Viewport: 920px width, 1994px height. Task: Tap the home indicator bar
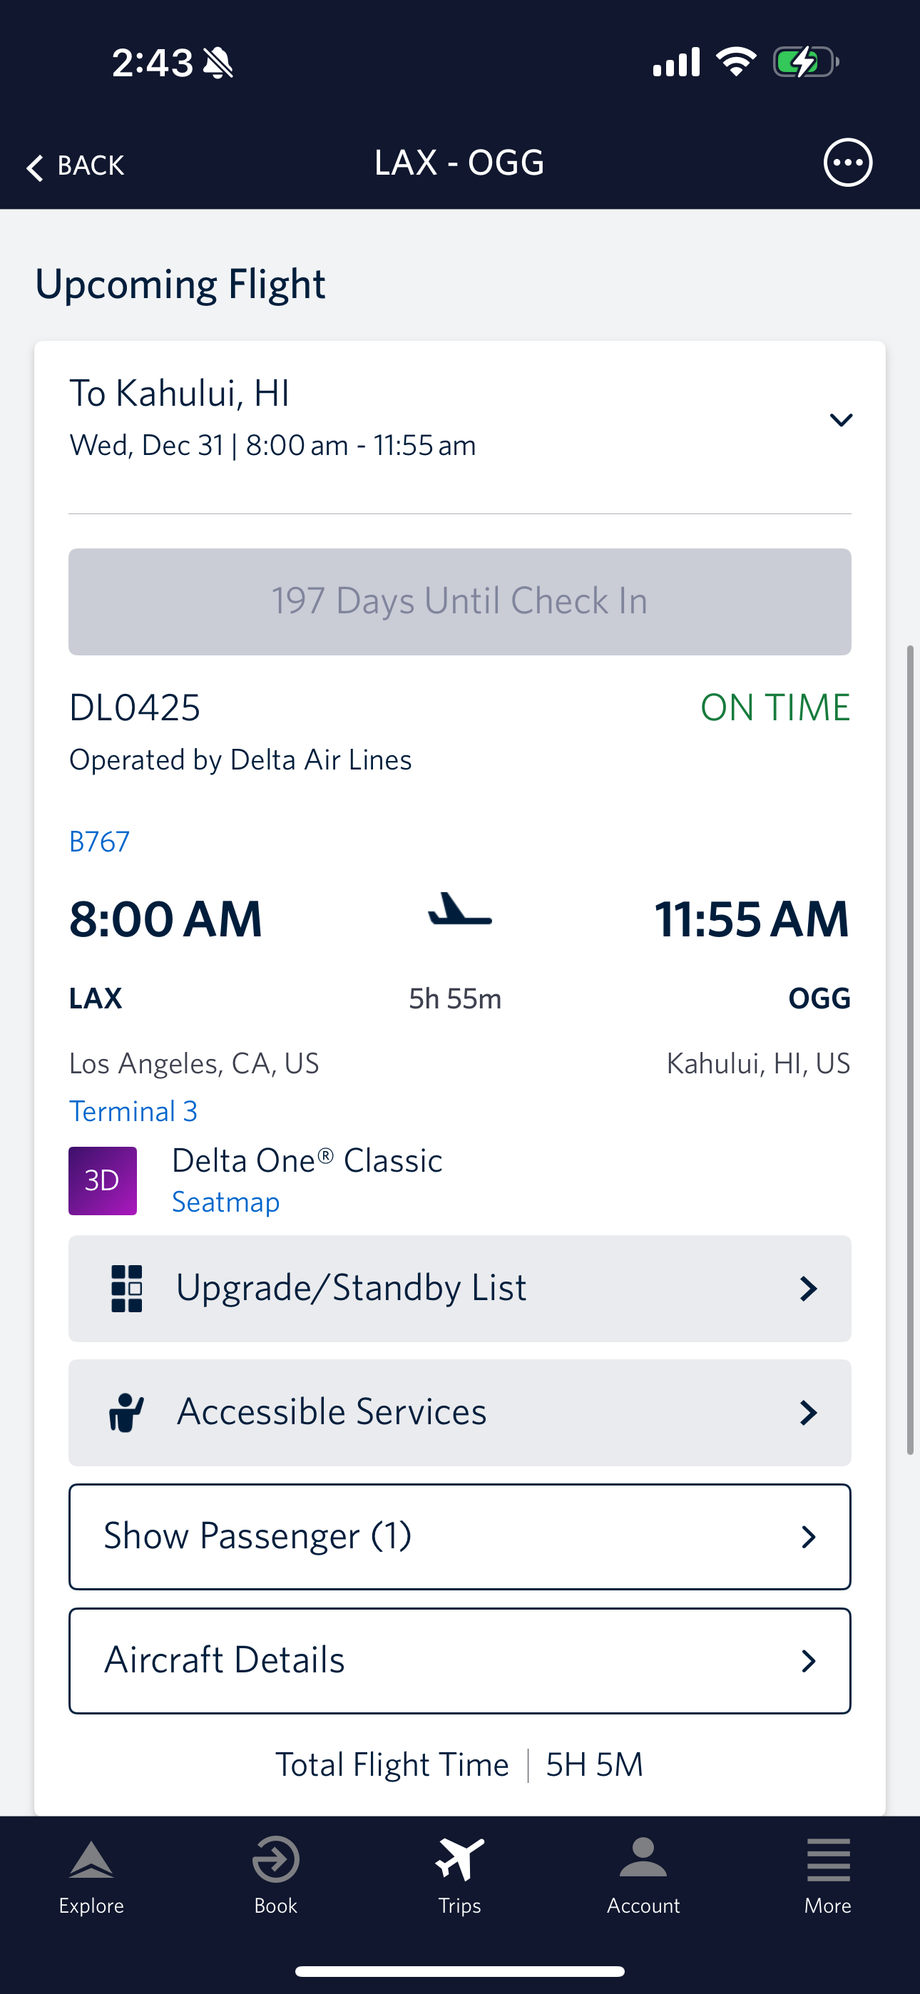coord(460,1972)
